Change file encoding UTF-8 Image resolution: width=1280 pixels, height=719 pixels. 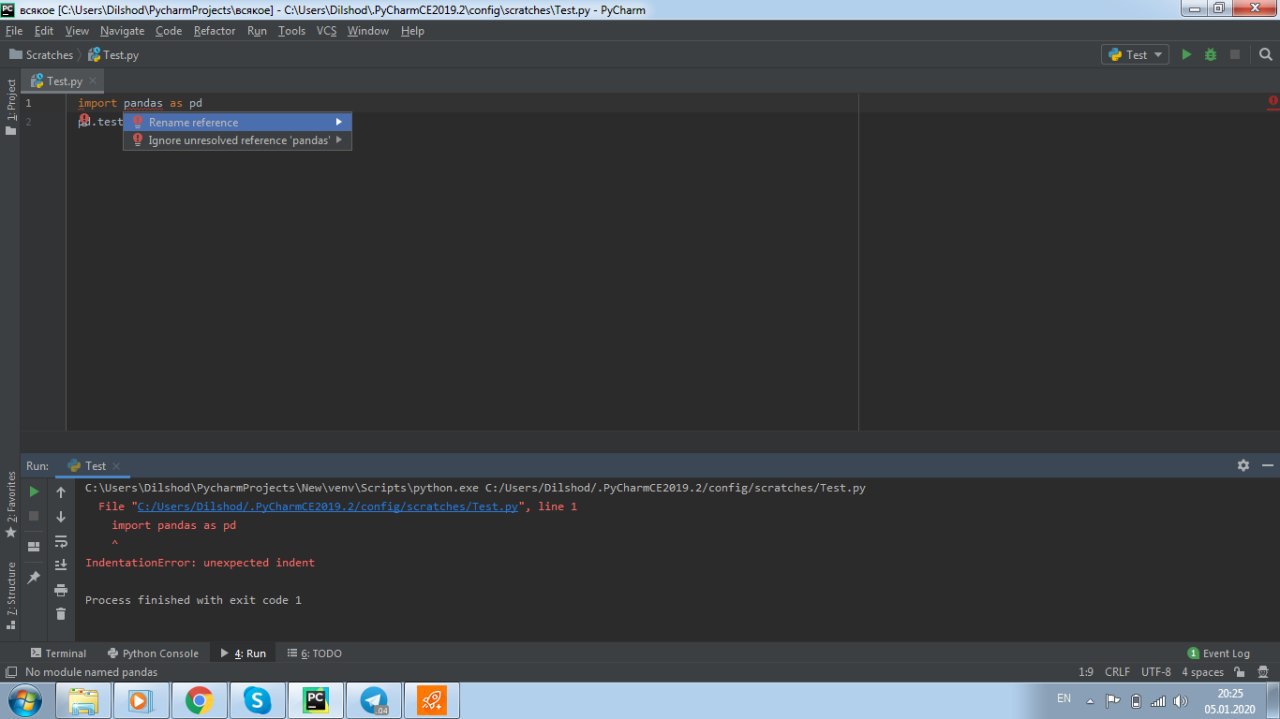(x=1155, y=672)
